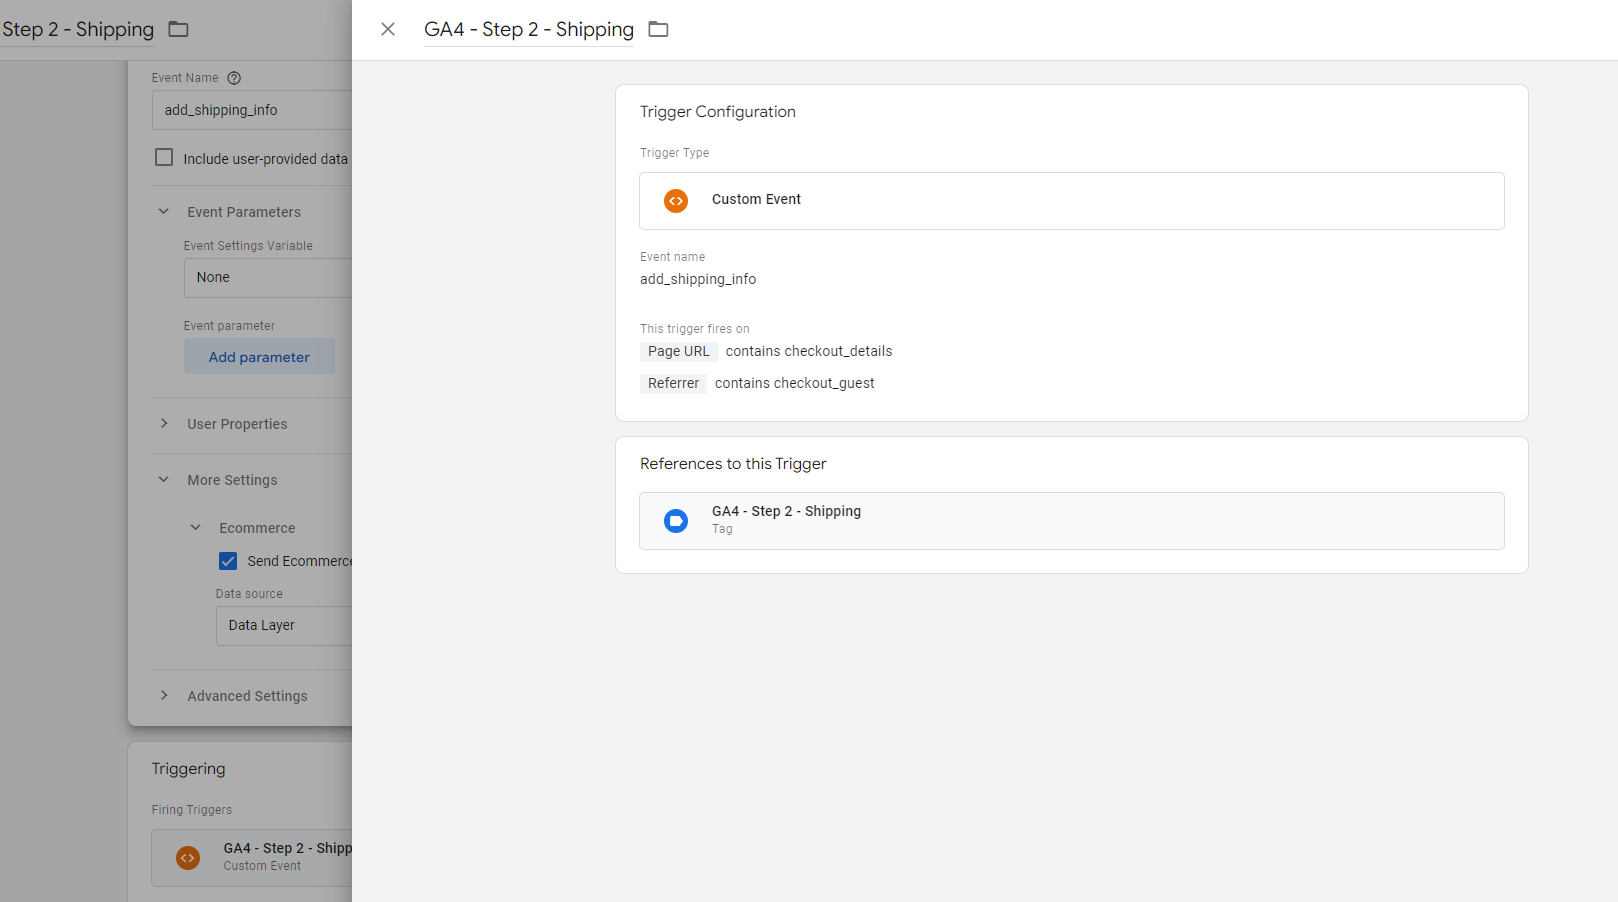Expand the Advanced Settings section
Image resolution: width=1618 pixels, height=902 pixels.
[164, 696]
